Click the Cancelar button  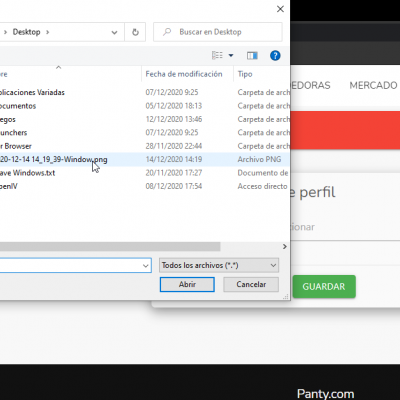point(251,284)
